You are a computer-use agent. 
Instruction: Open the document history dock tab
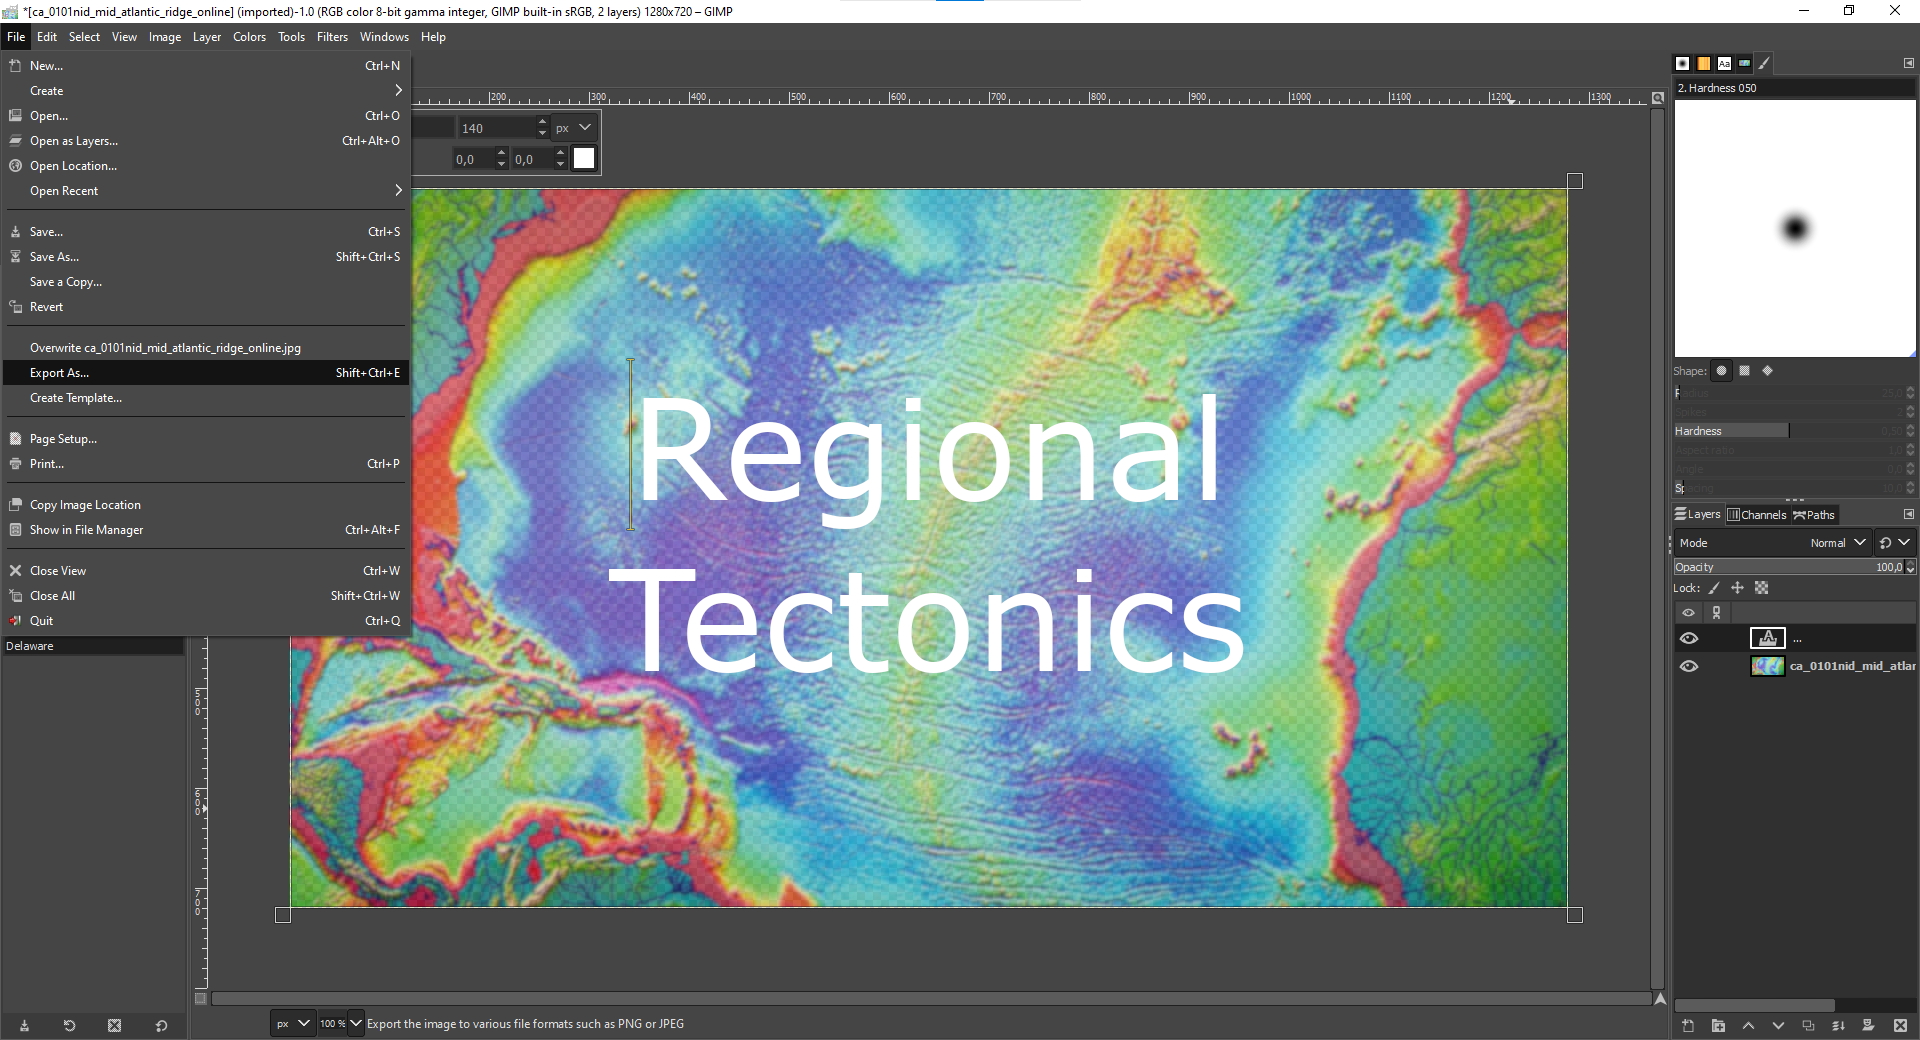click(1744, 63)
